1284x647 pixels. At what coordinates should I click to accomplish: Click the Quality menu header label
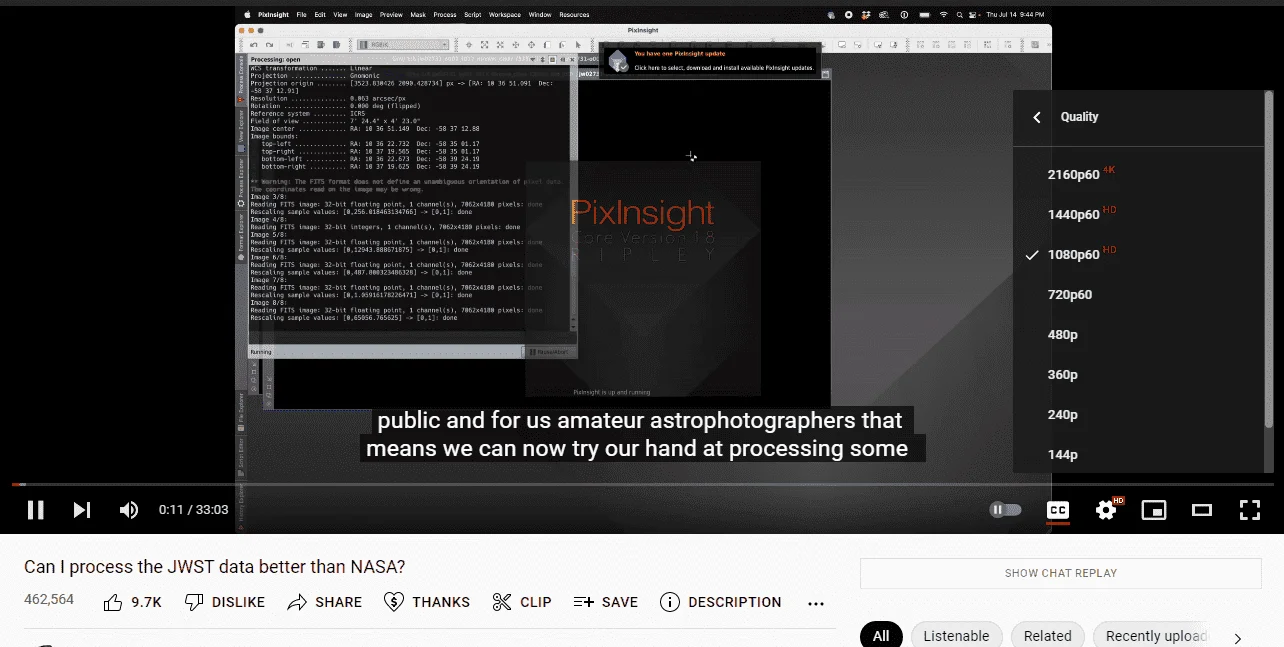click(x=1080, y=117)
